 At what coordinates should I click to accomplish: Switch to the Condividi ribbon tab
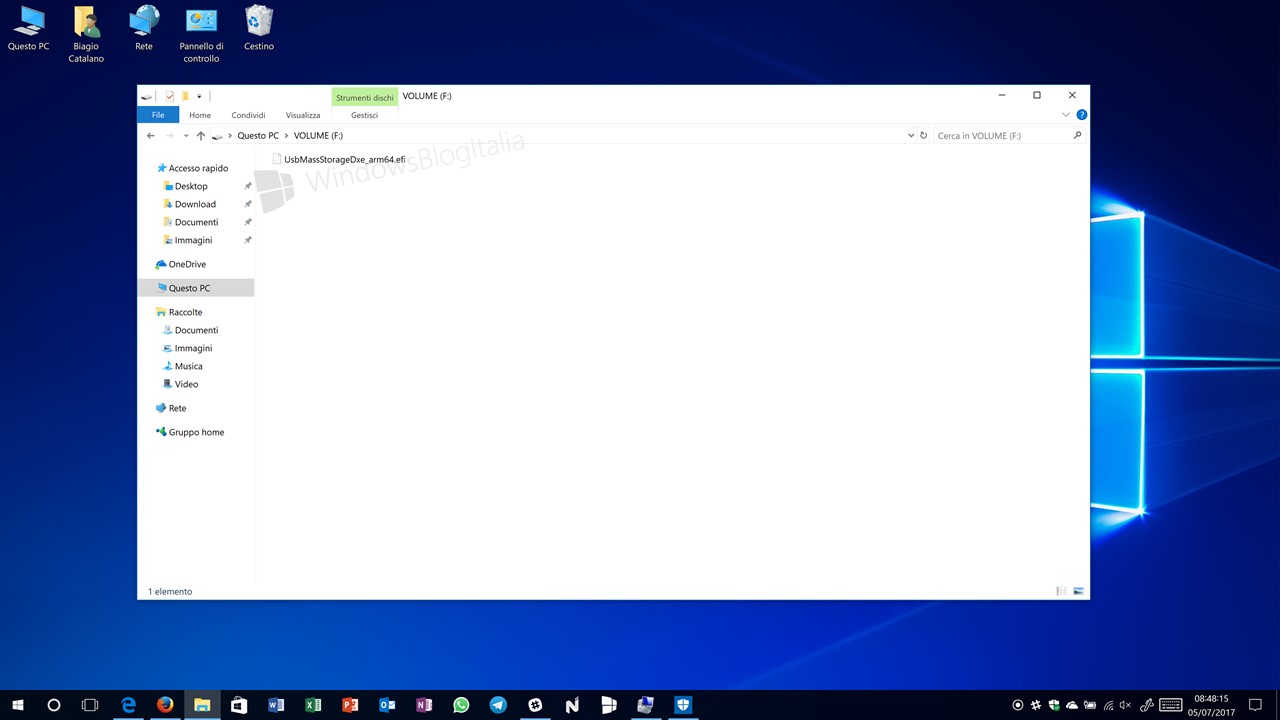point(248,115)
